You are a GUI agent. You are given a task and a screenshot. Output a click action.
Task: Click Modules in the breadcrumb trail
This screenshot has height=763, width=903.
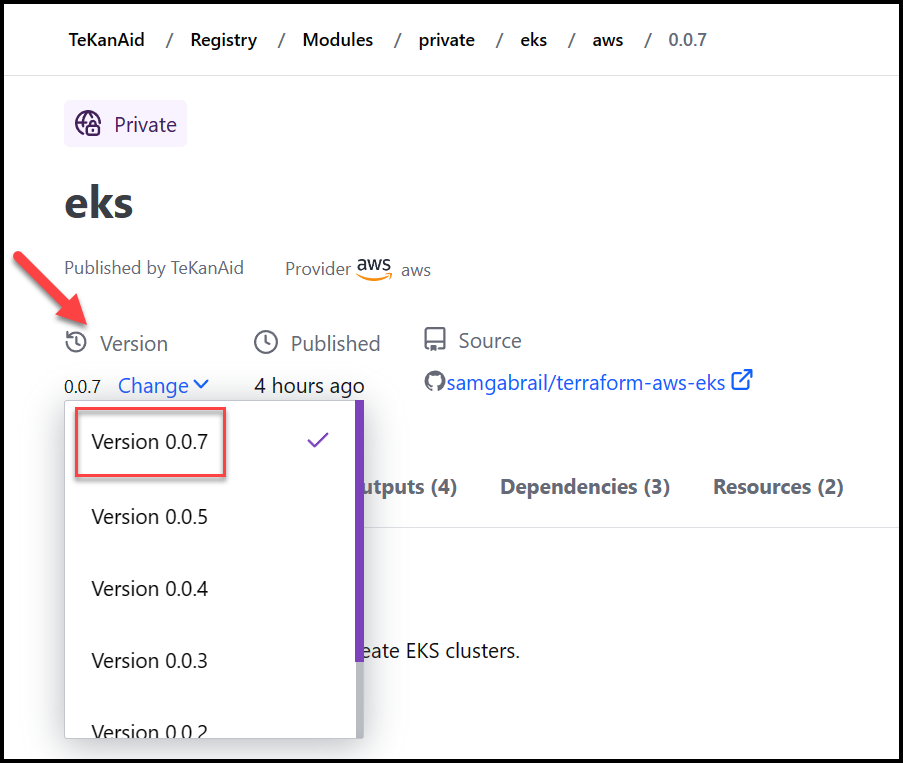(337, 39)
